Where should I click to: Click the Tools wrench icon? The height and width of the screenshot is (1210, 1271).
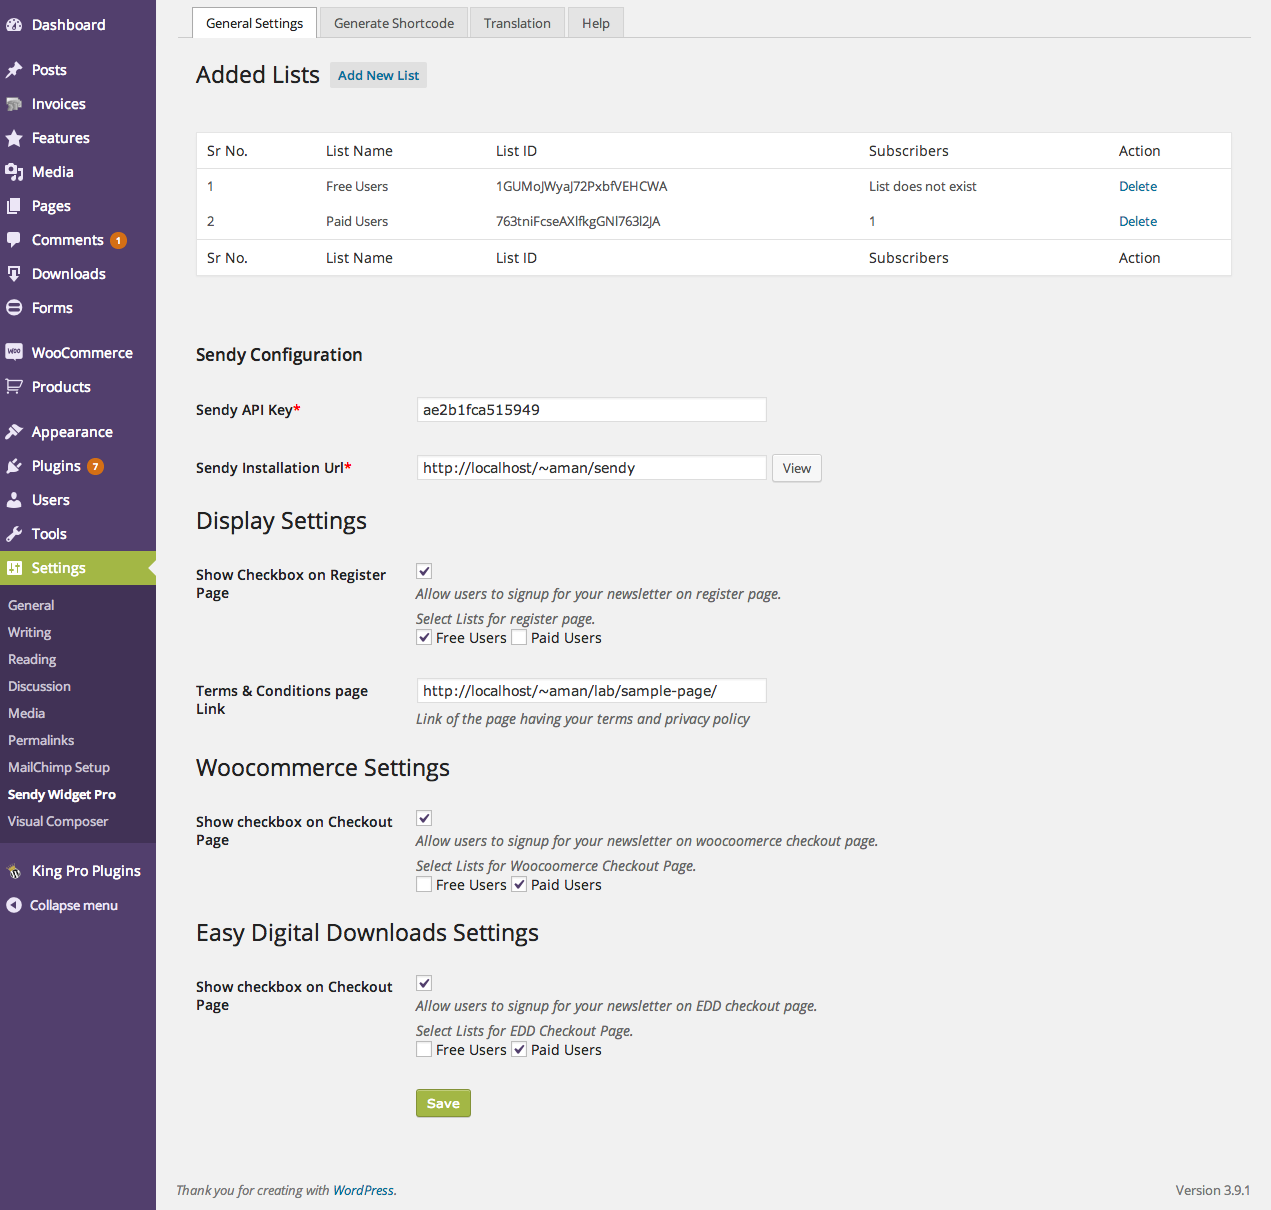14,534
